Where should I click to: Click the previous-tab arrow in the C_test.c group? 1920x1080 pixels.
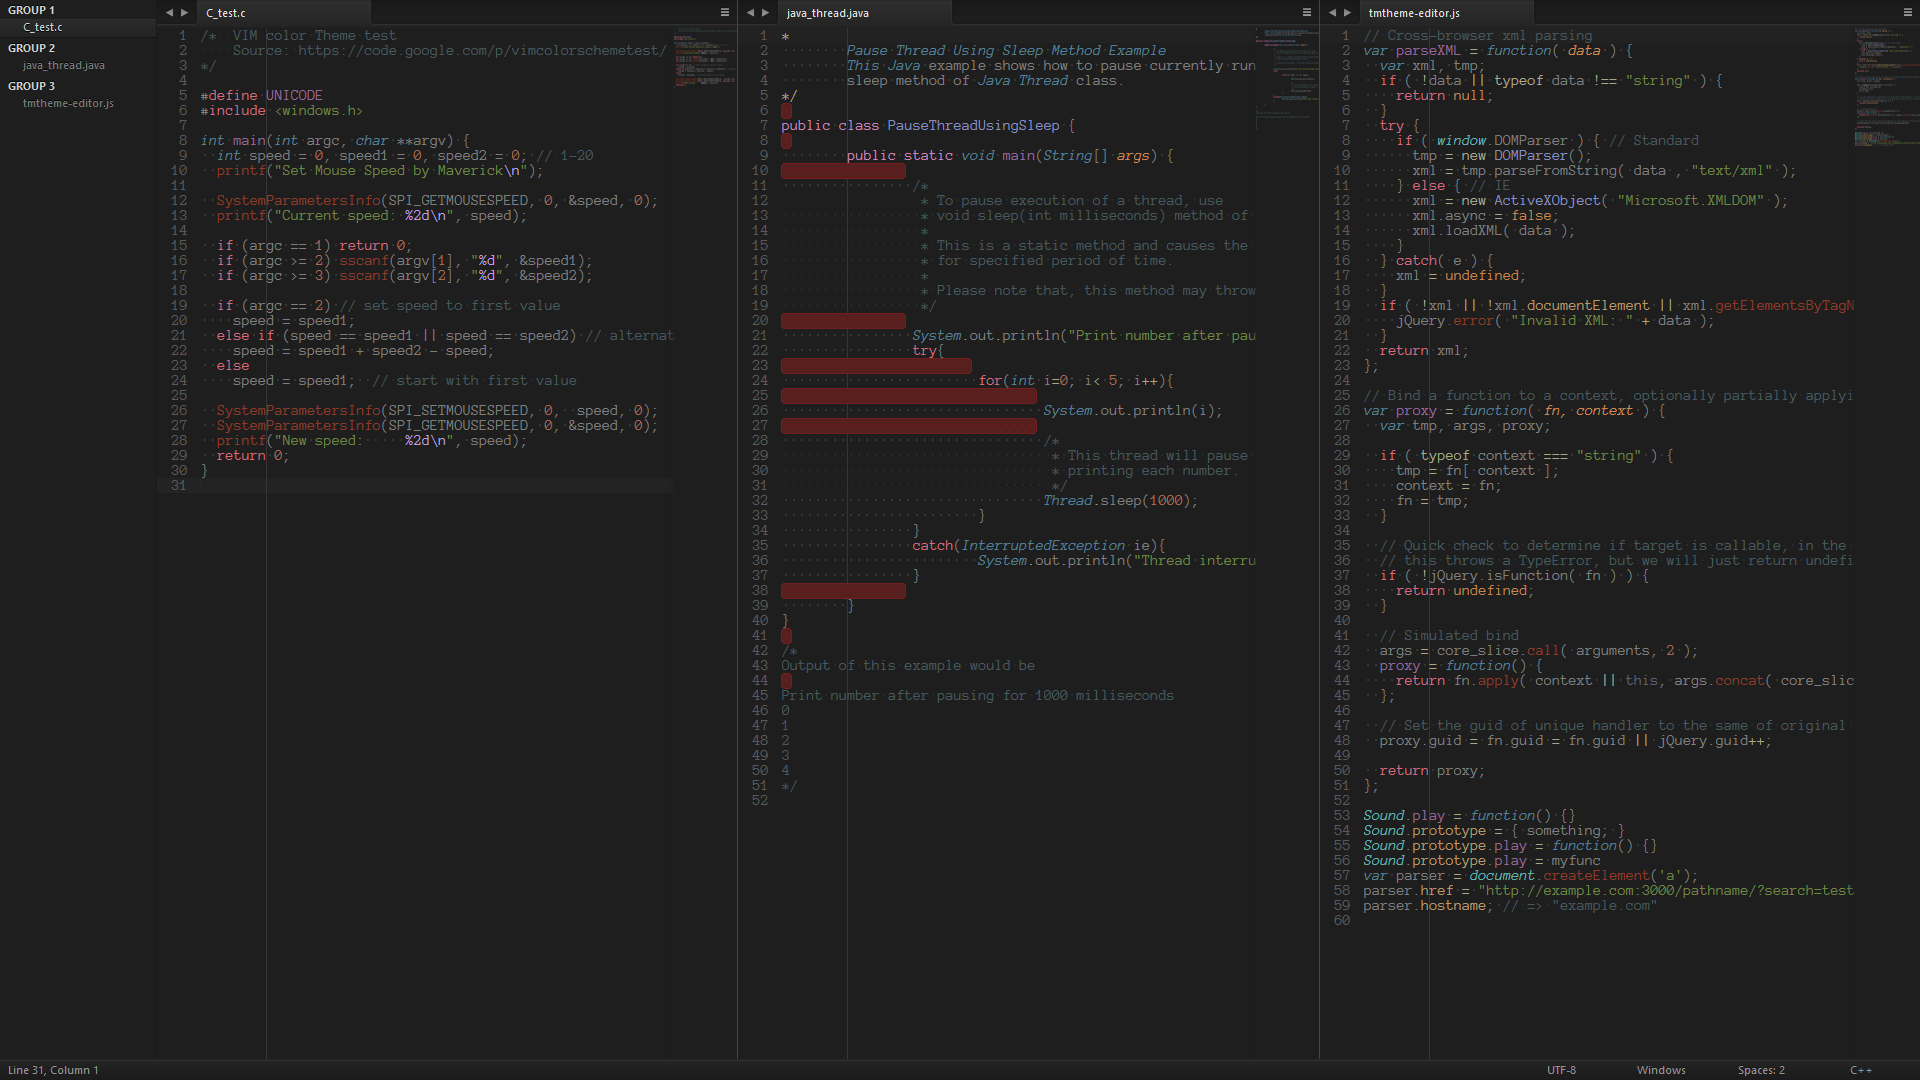pyautogui.click(x=169, y=13)
